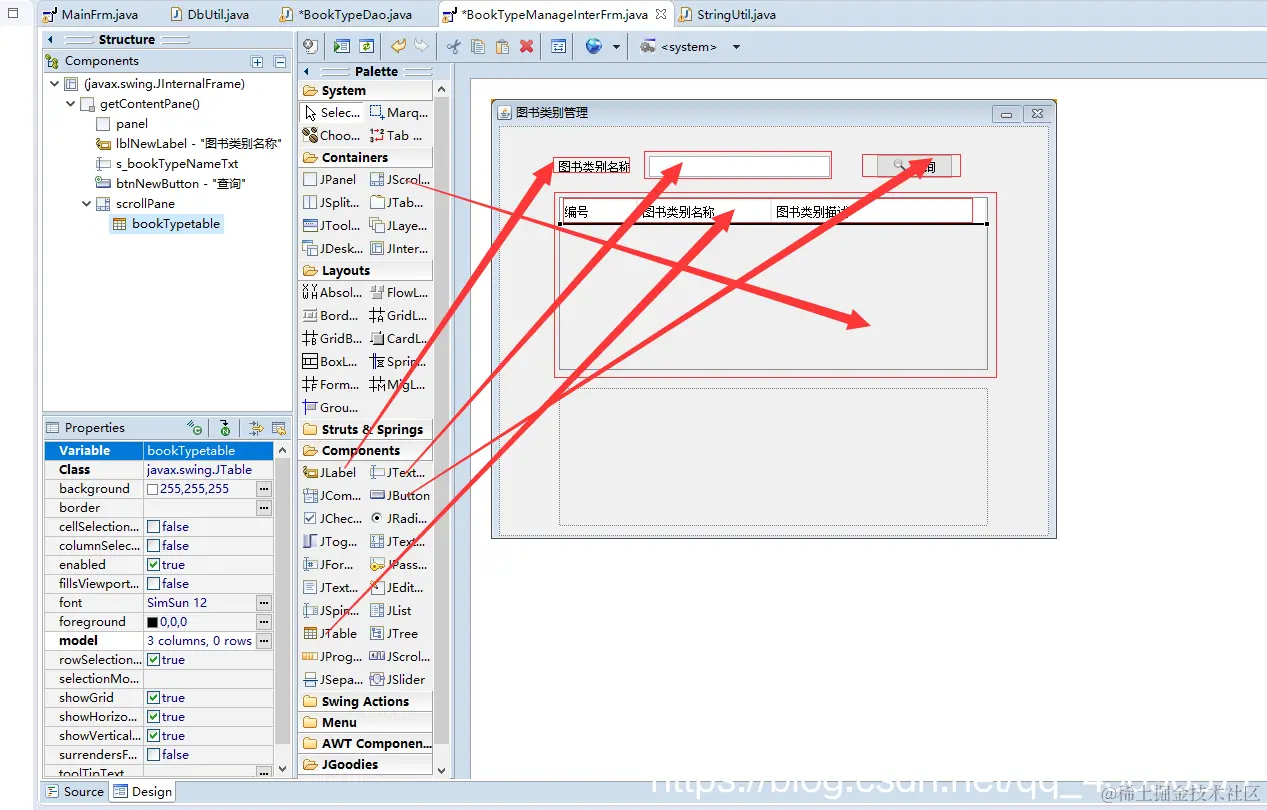Uncheck the enabled property checkbox

click(153, 565)
